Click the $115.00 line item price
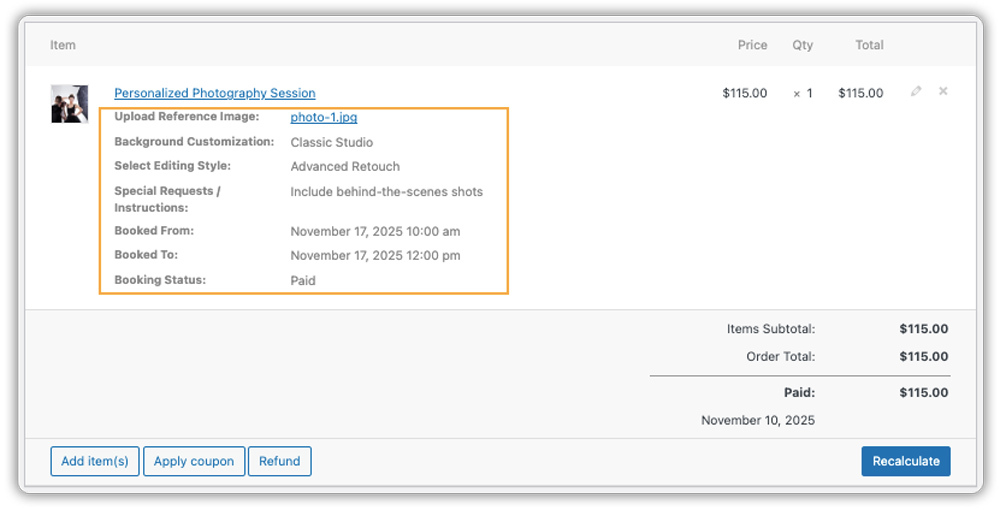 (x=745, y=93)
